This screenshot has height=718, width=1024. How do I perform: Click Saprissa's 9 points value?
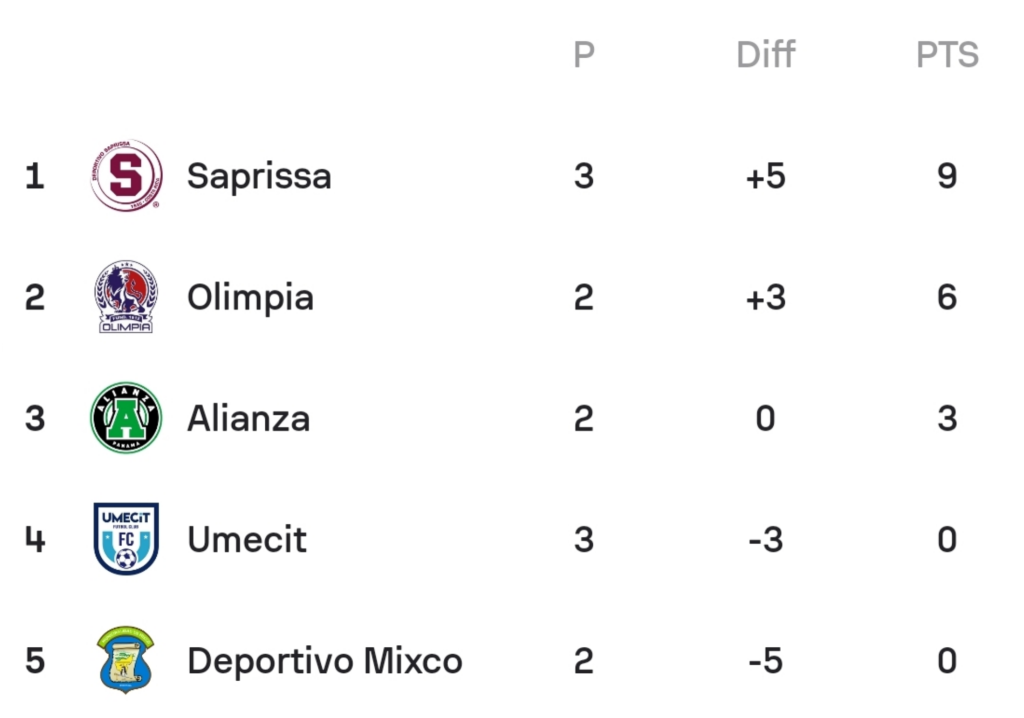tap(947, 176)
